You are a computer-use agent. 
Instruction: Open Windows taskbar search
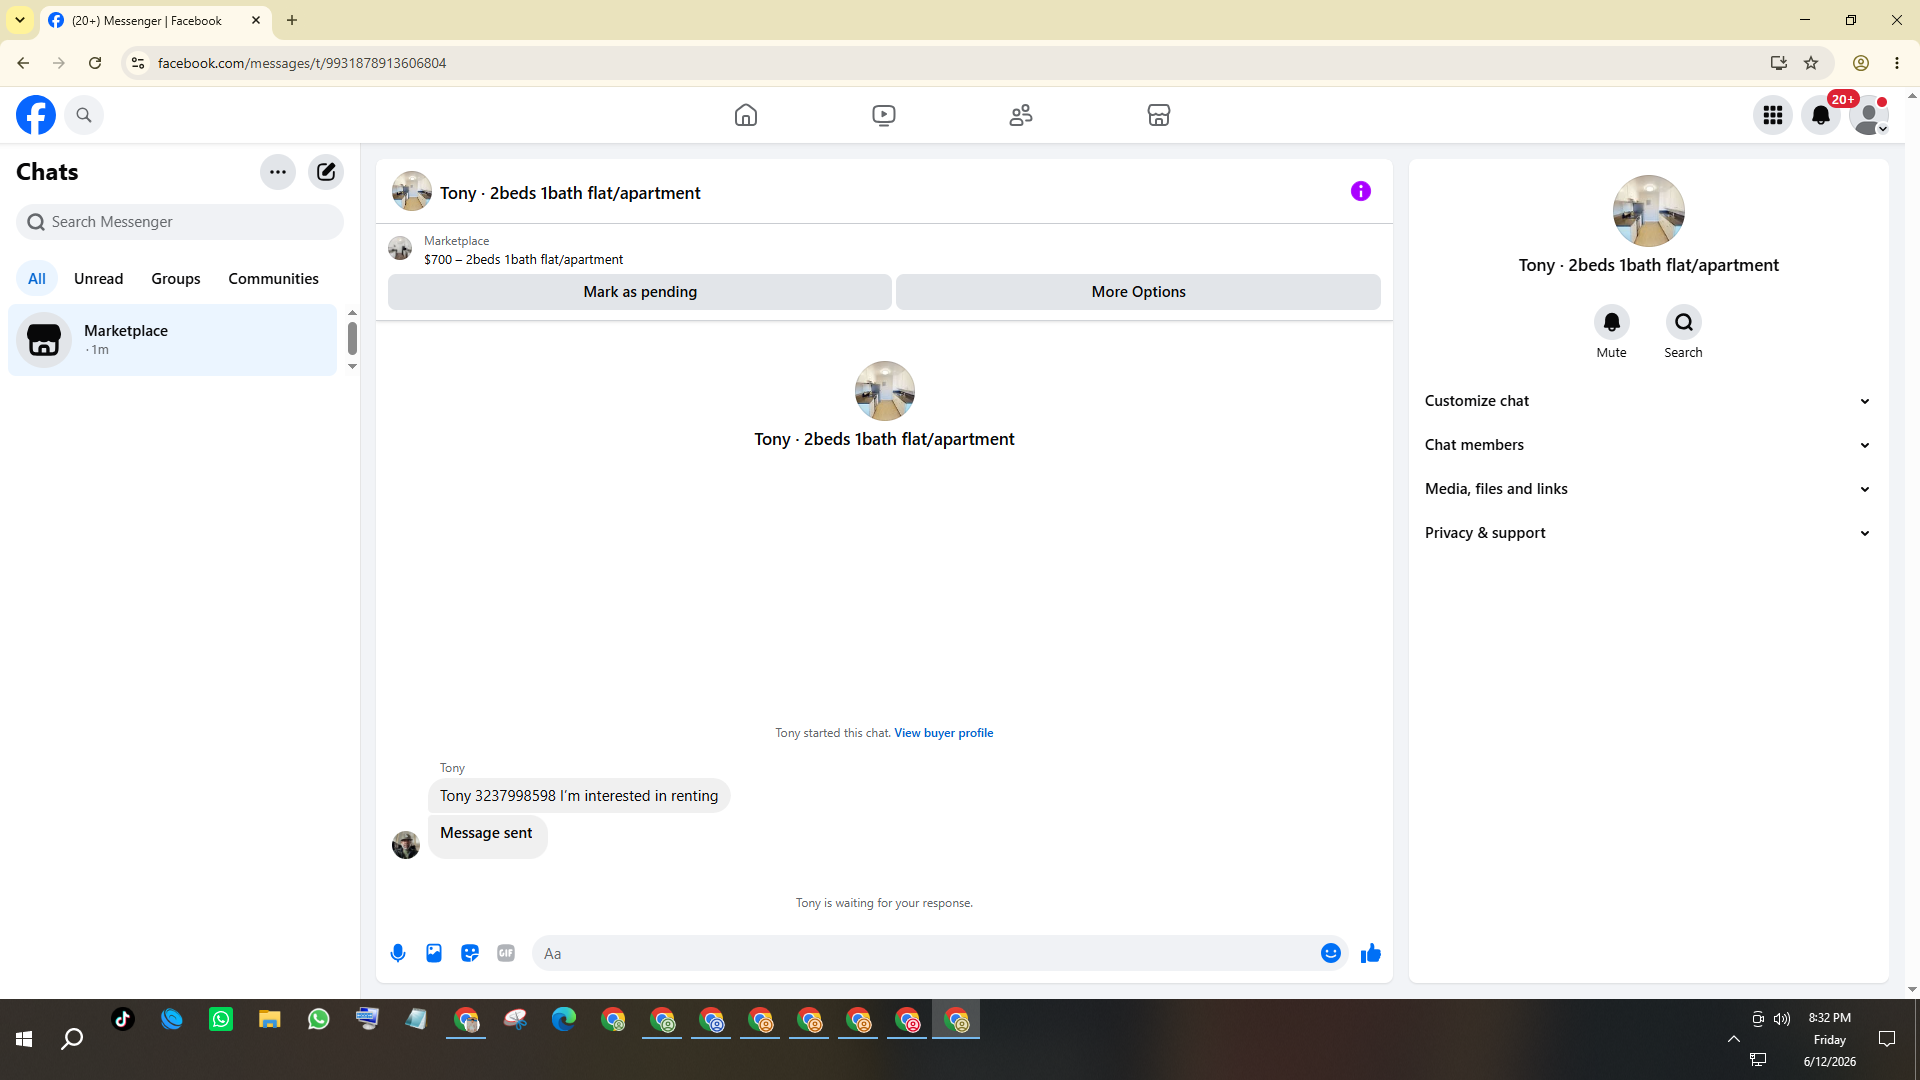point(72,1040)
